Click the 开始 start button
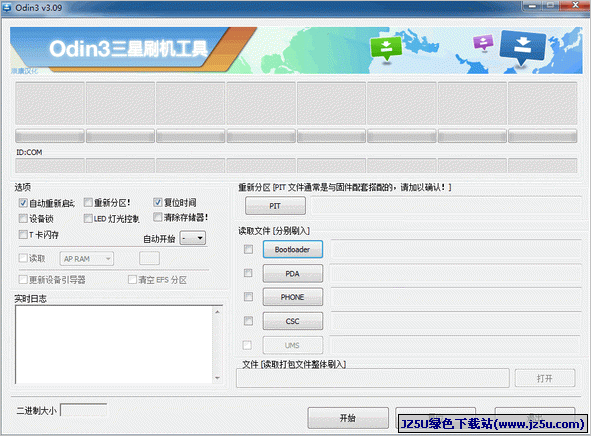591x436 pixels. [348, 418]
